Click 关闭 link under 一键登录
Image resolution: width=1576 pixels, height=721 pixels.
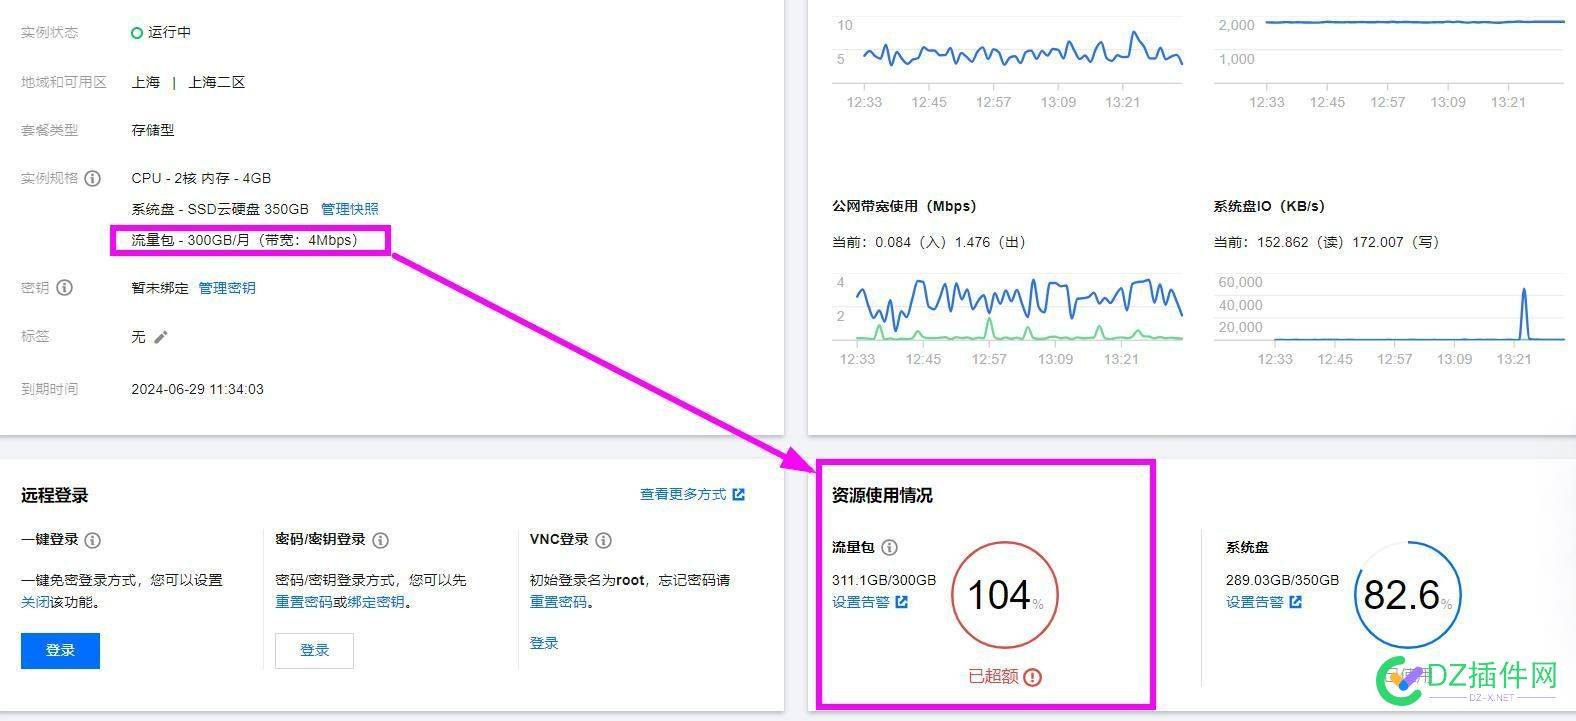tap(35, 602)
